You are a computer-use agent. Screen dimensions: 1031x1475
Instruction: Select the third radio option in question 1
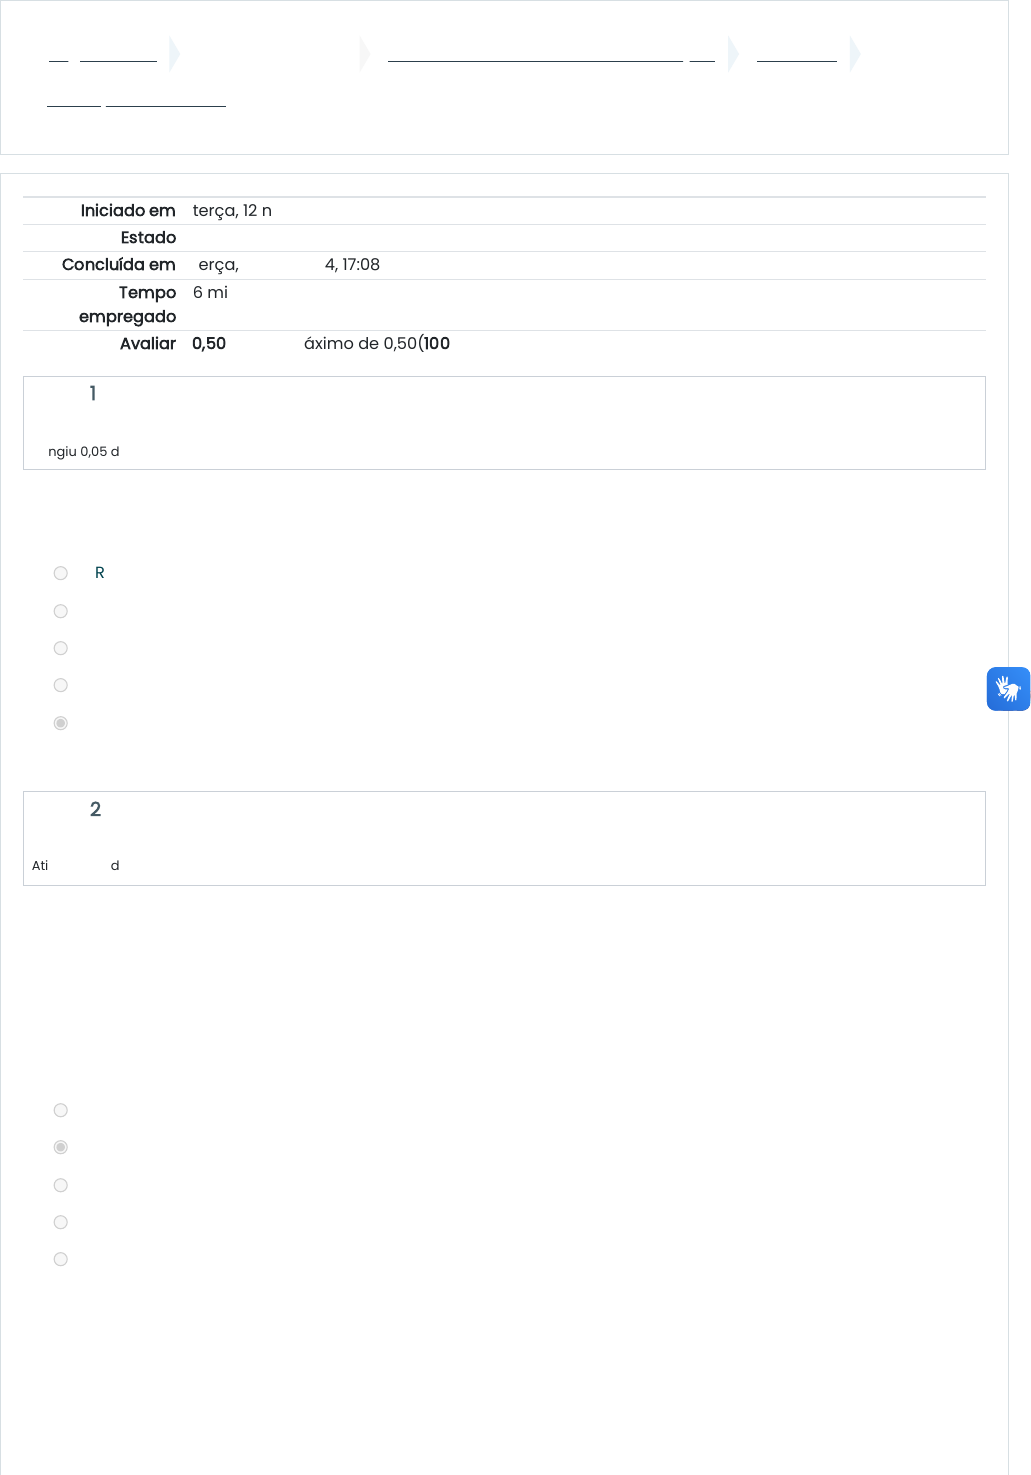[x=61, y=648]
